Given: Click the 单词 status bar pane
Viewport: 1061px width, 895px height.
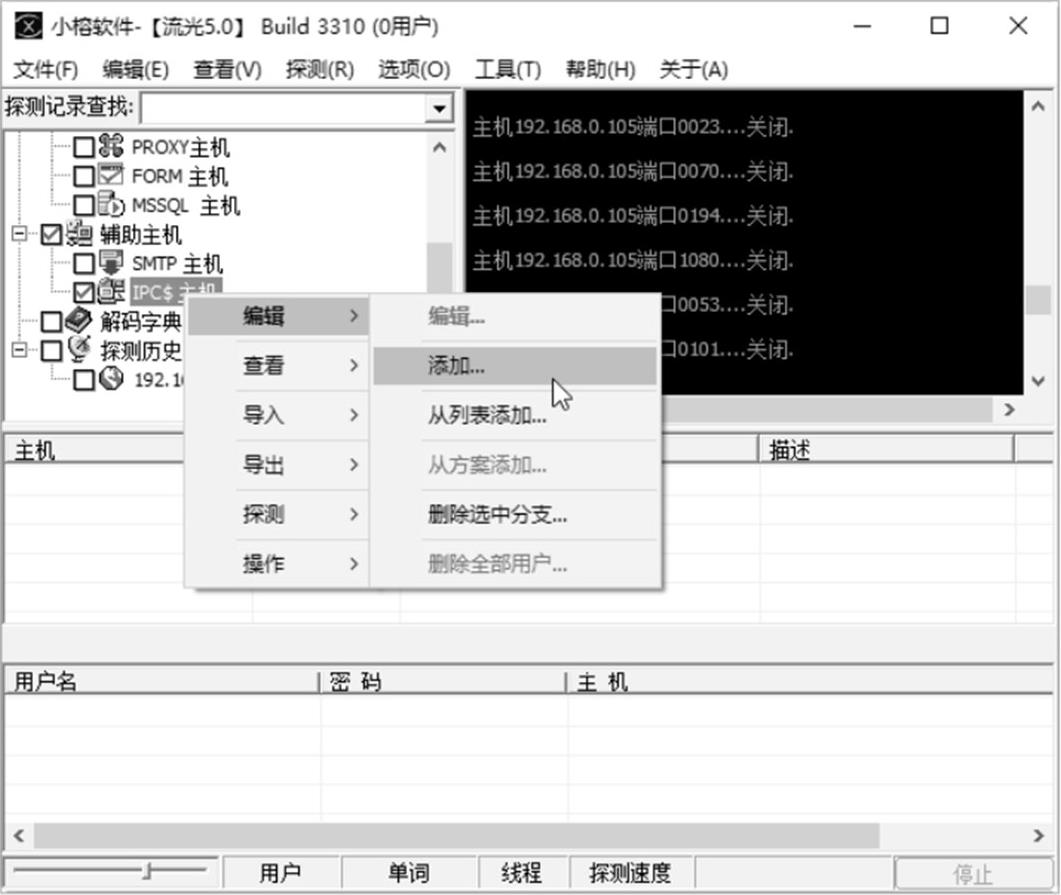Looking at the screenshot, I should click(409, 873).
